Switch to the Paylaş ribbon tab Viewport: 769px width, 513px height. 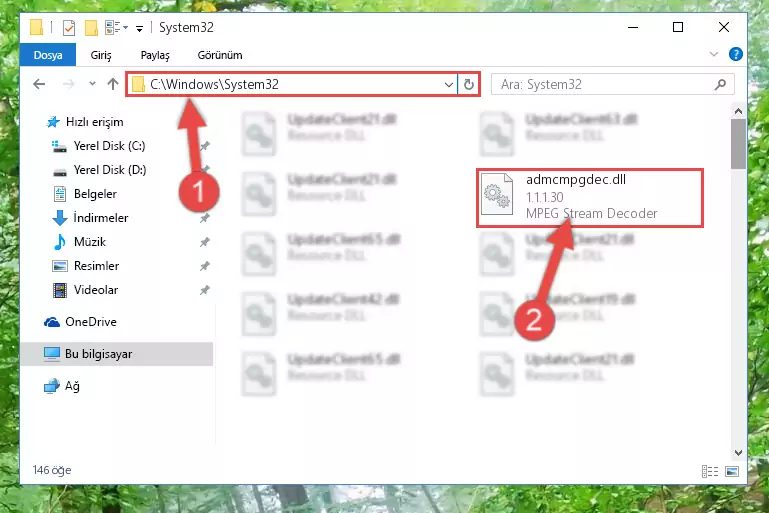click(155, 55)
